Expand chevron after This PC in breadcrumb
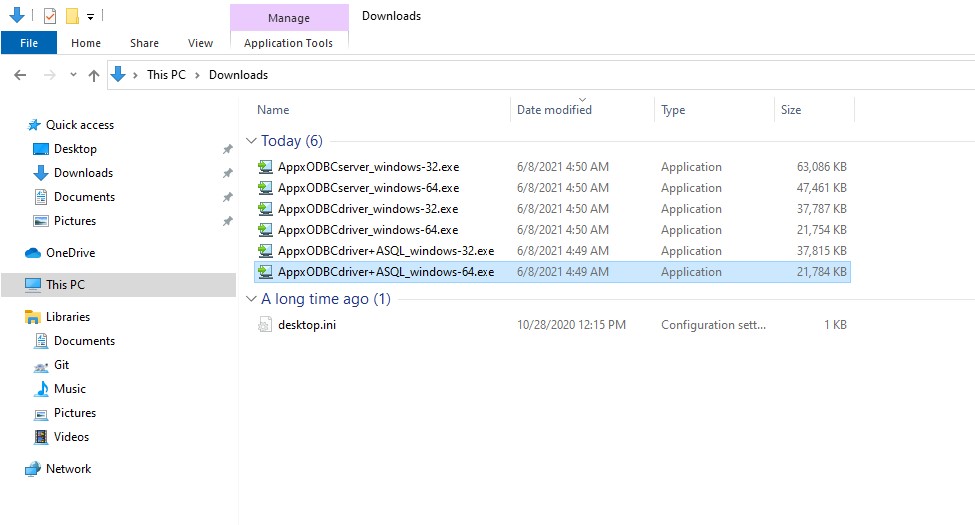975x525 pixels. tap(198, 75)
